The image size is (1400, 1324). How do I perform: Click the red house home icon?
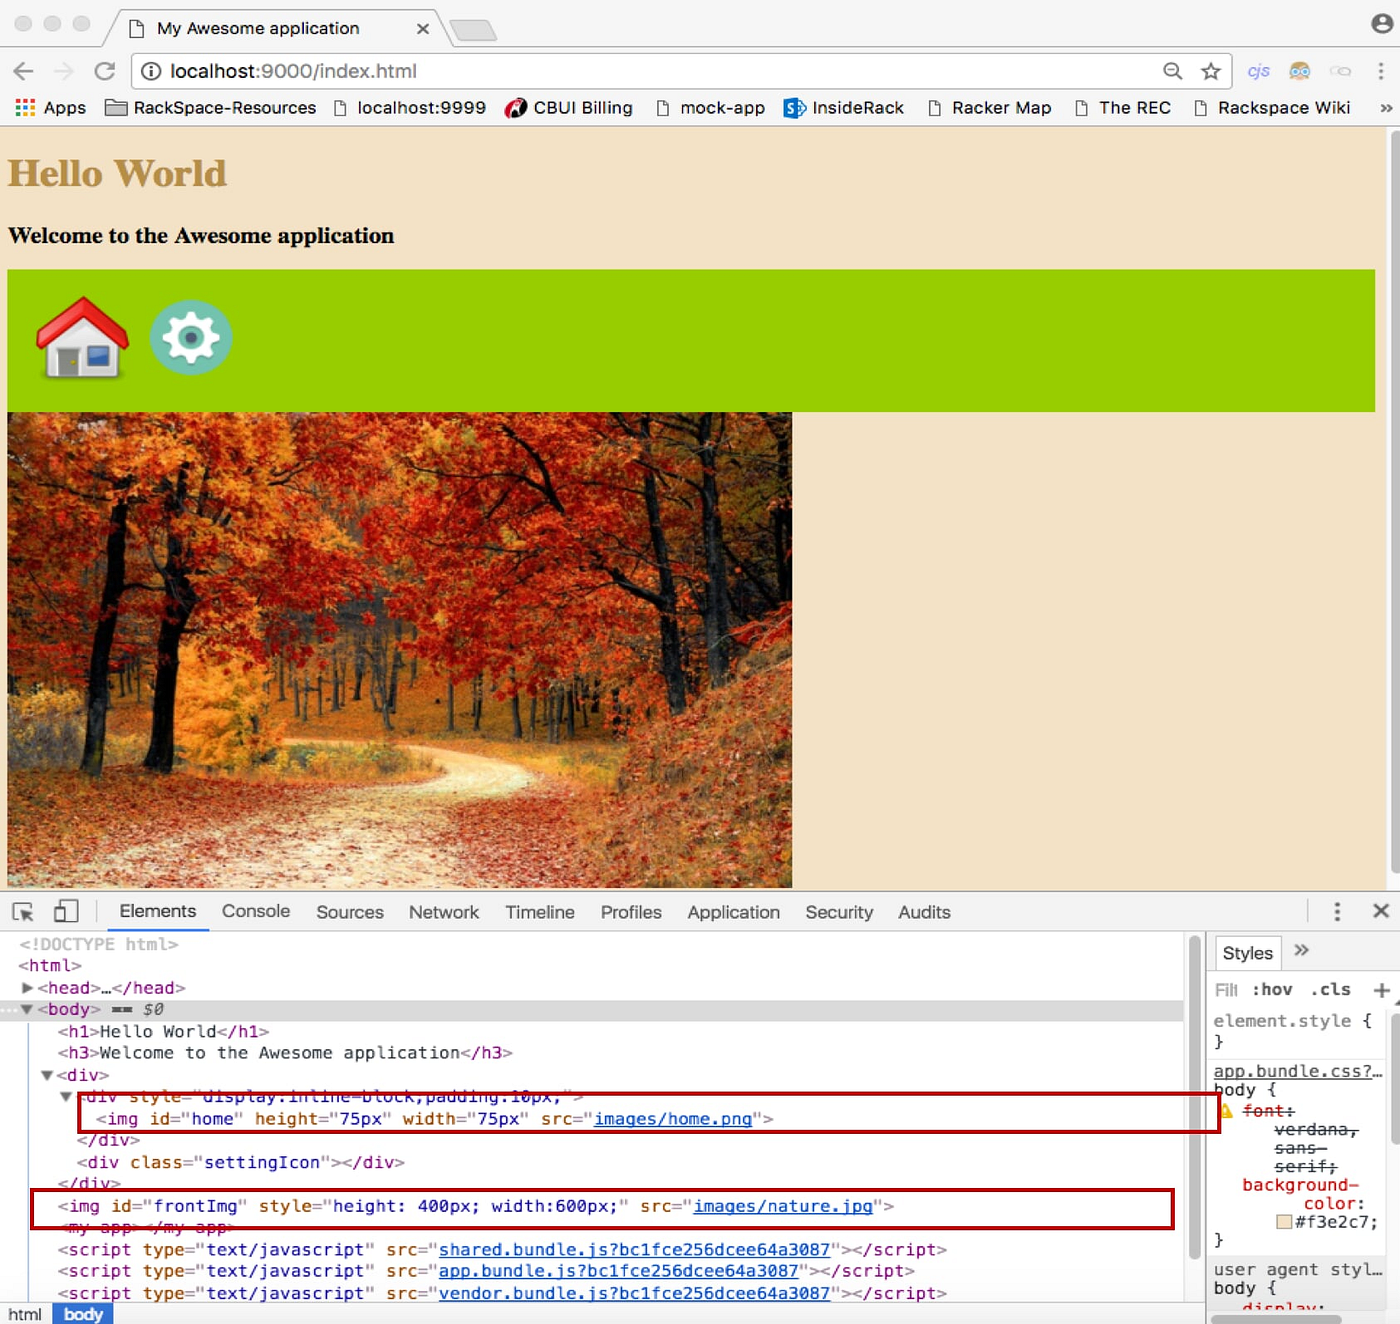point(83,338)
